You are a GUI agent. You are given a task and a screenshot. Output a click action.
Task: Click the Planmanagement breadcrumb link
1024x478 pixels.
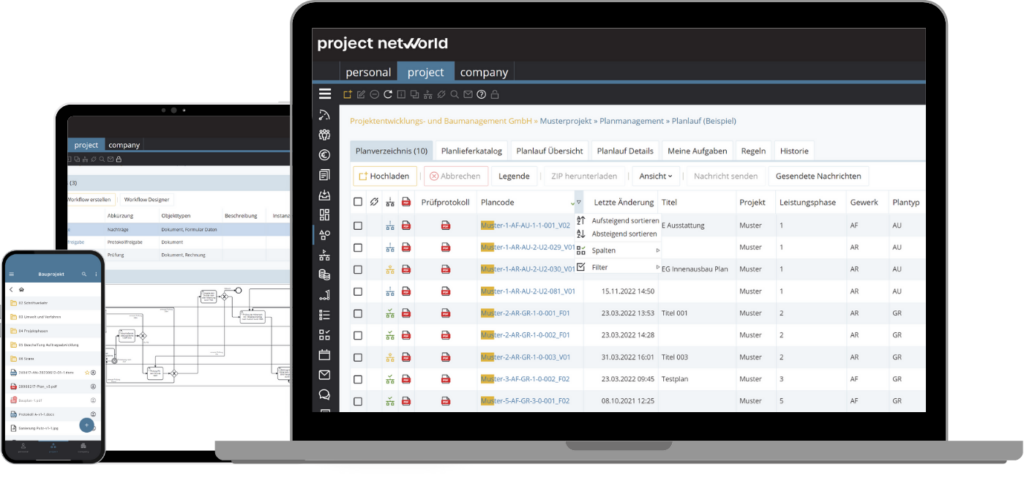click(632, 121)
